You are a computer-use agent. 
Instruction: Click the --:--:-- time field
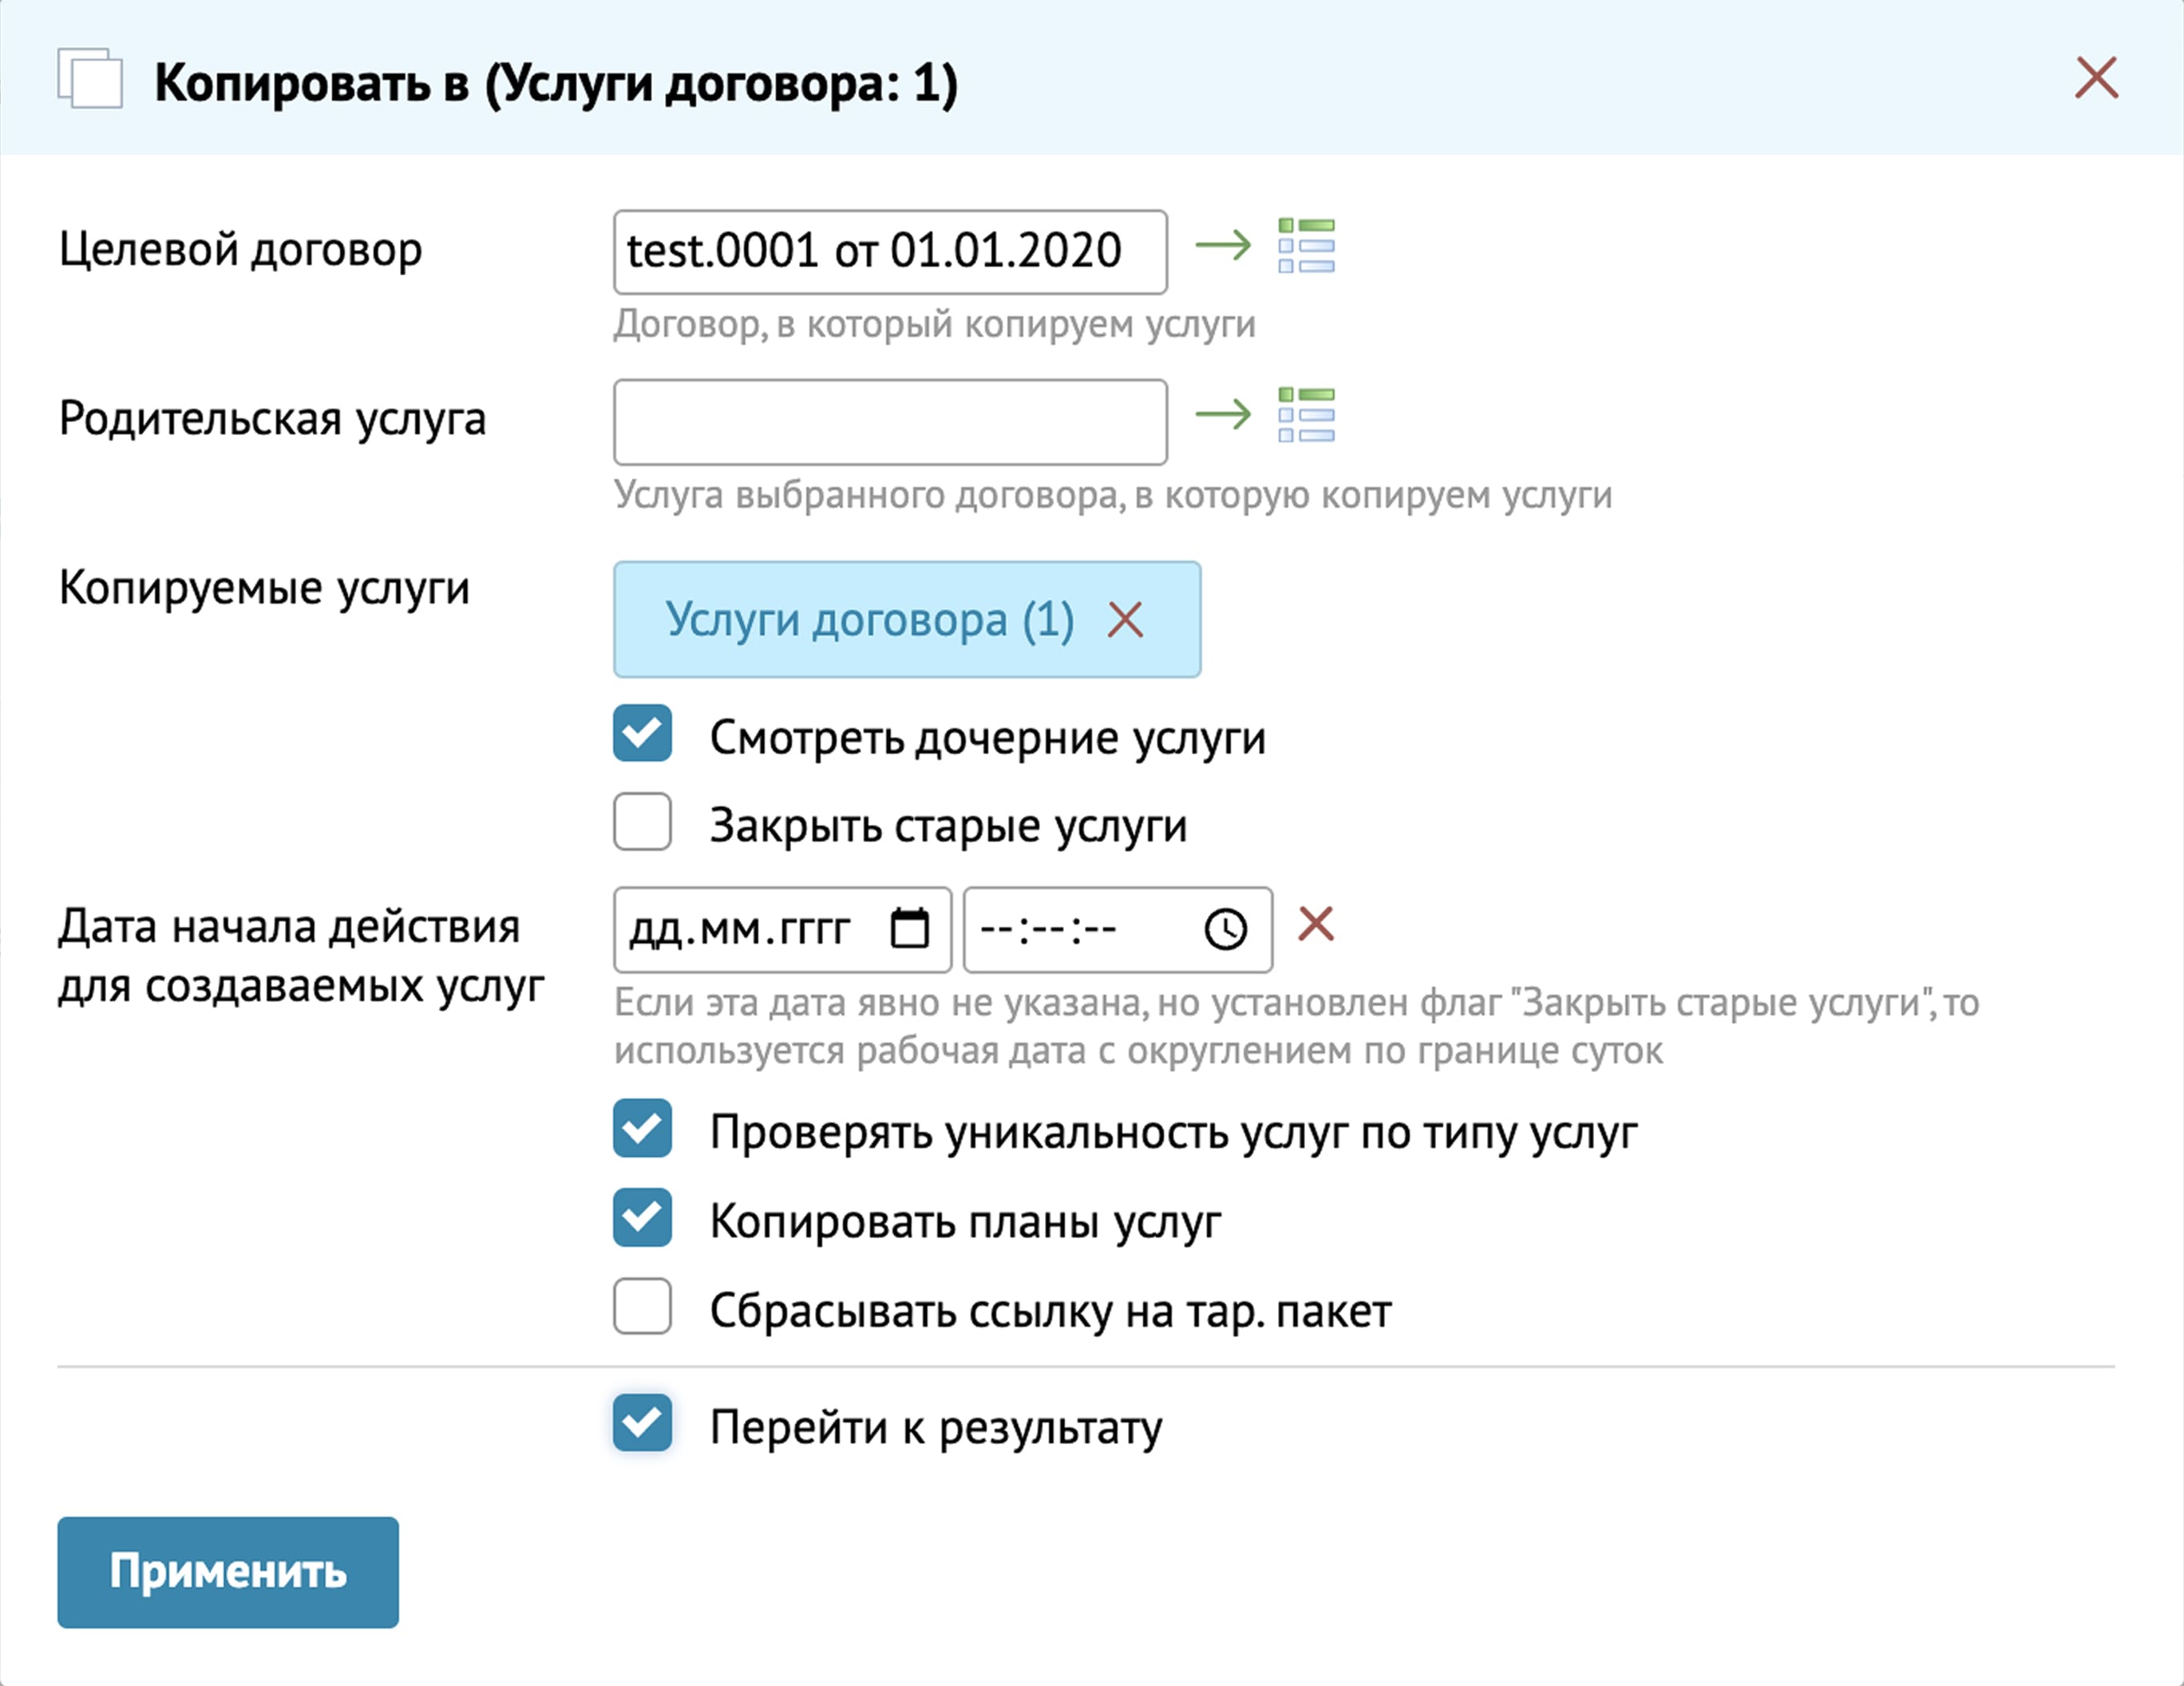tap(1118, 930)
